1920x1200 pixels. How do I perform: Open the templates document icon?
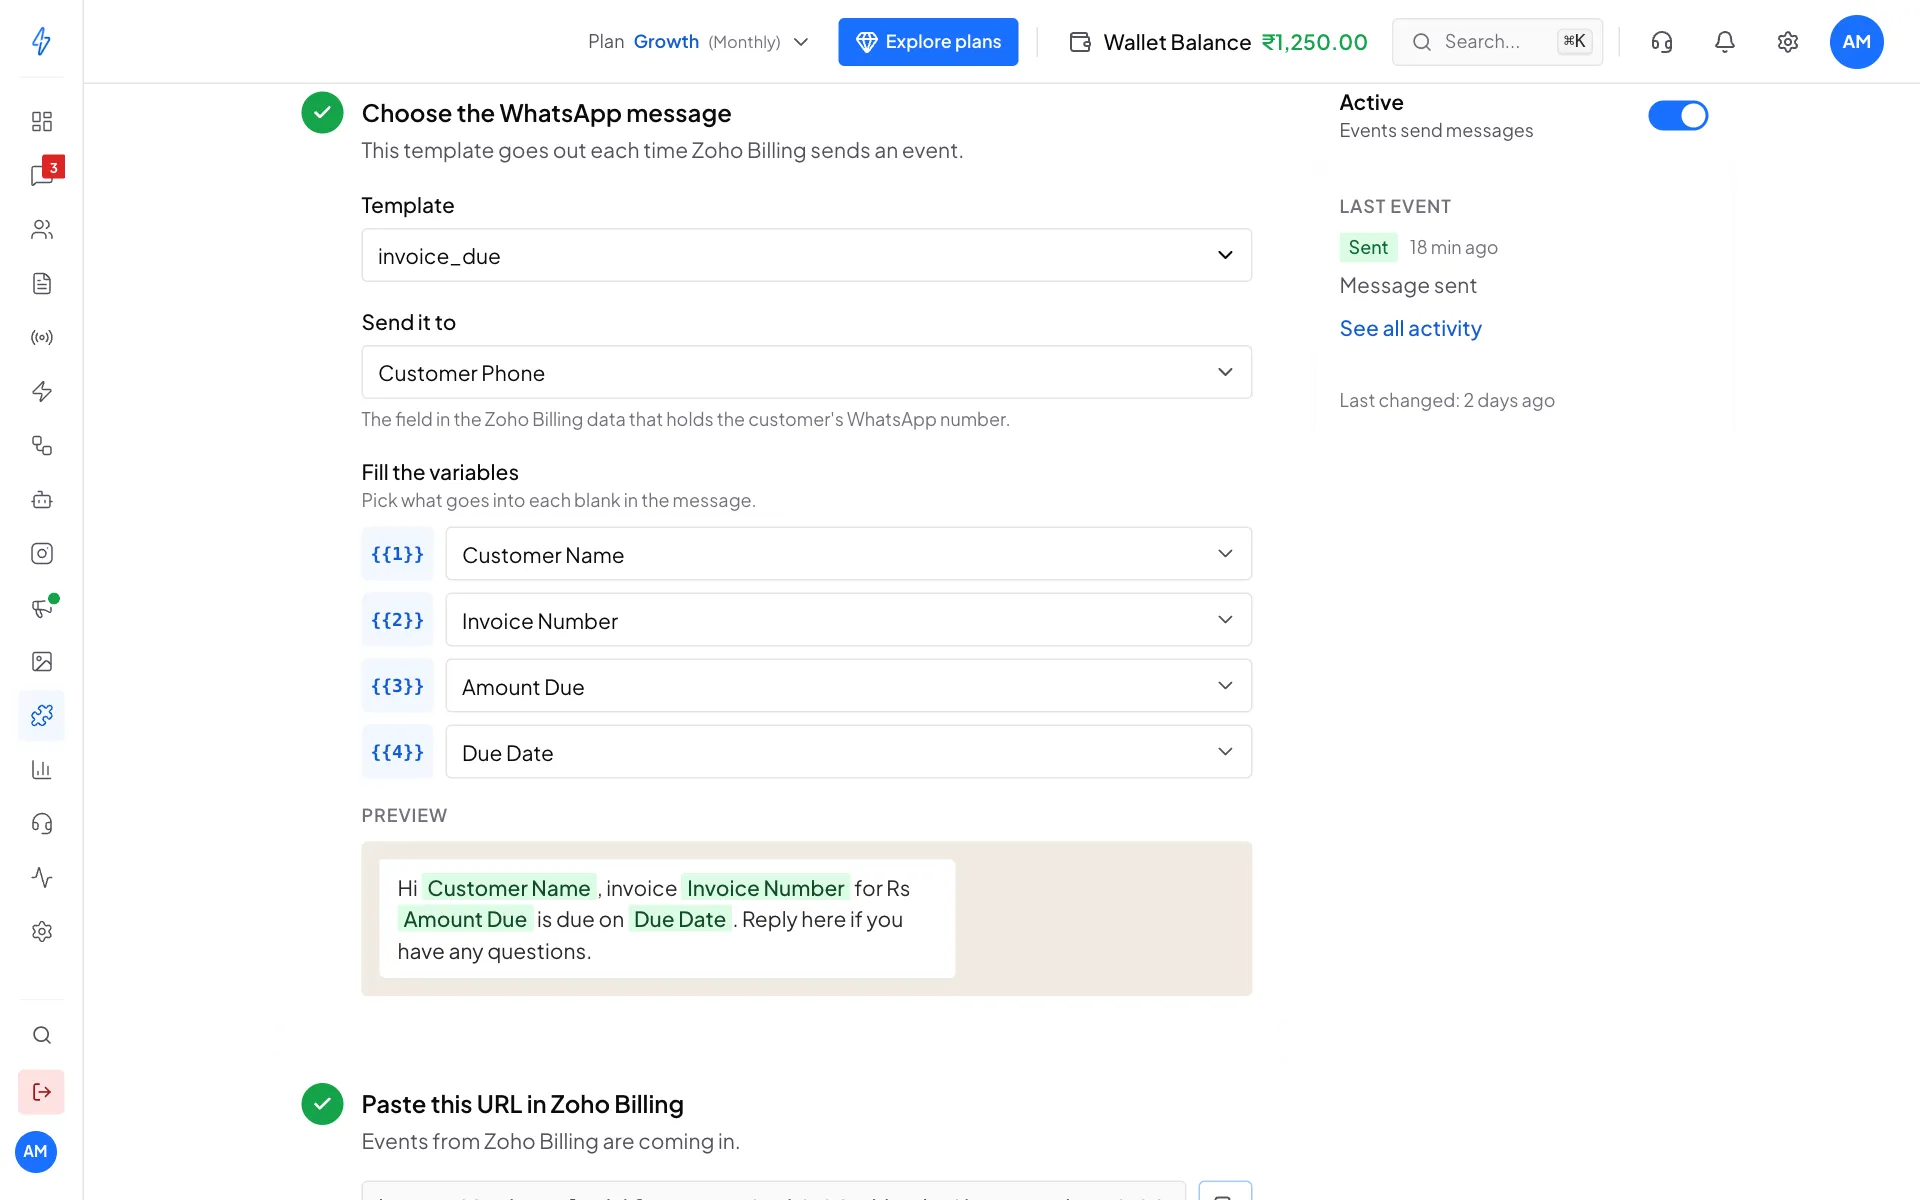(41, 283)
